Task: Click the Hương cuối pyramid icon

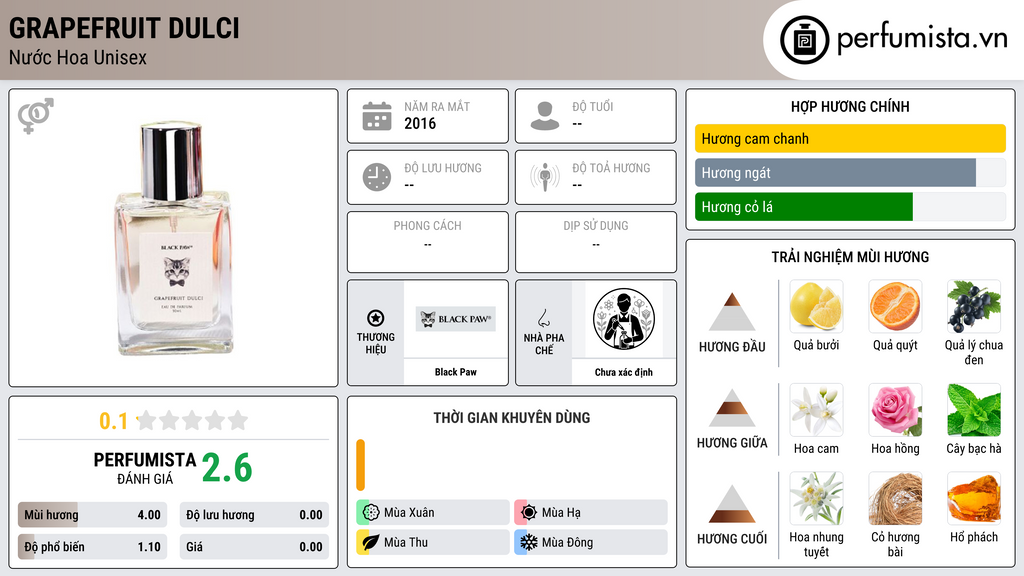Action: pyautogui.click(x=732, y=504)
